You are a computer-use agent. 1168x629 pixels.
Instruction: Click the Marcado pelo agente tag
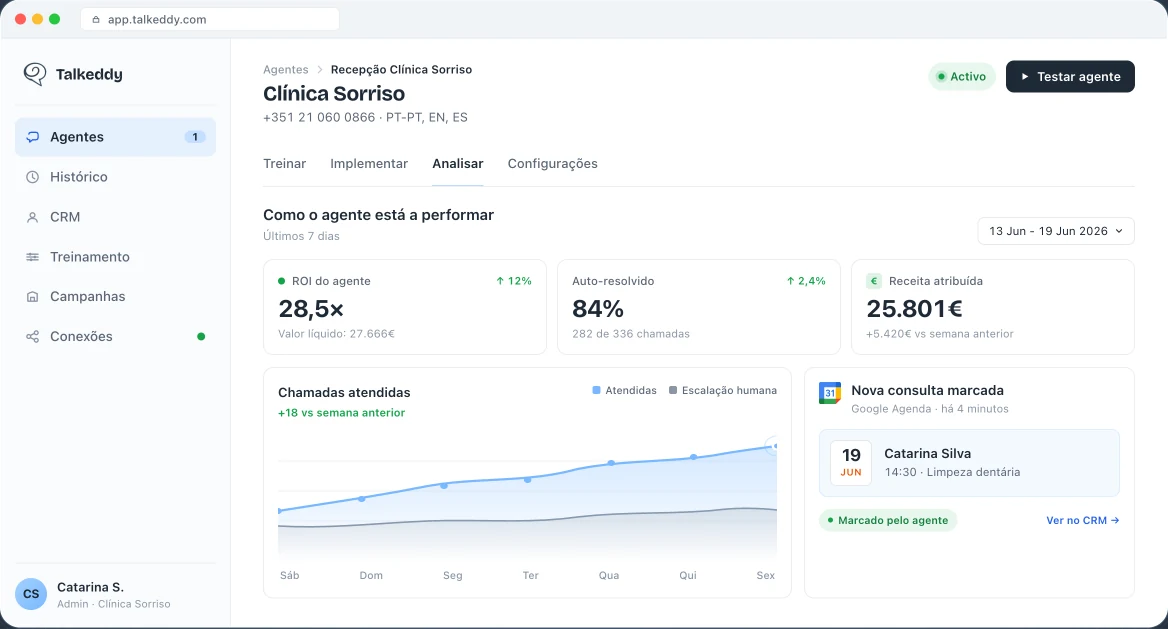click(x=887, y=520)
